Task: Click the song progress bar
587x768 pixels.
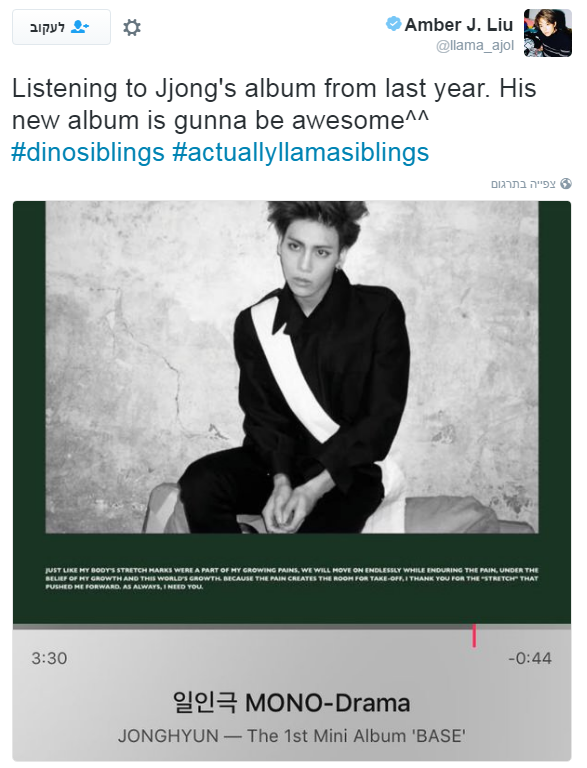Action: [x=292, y=626]
